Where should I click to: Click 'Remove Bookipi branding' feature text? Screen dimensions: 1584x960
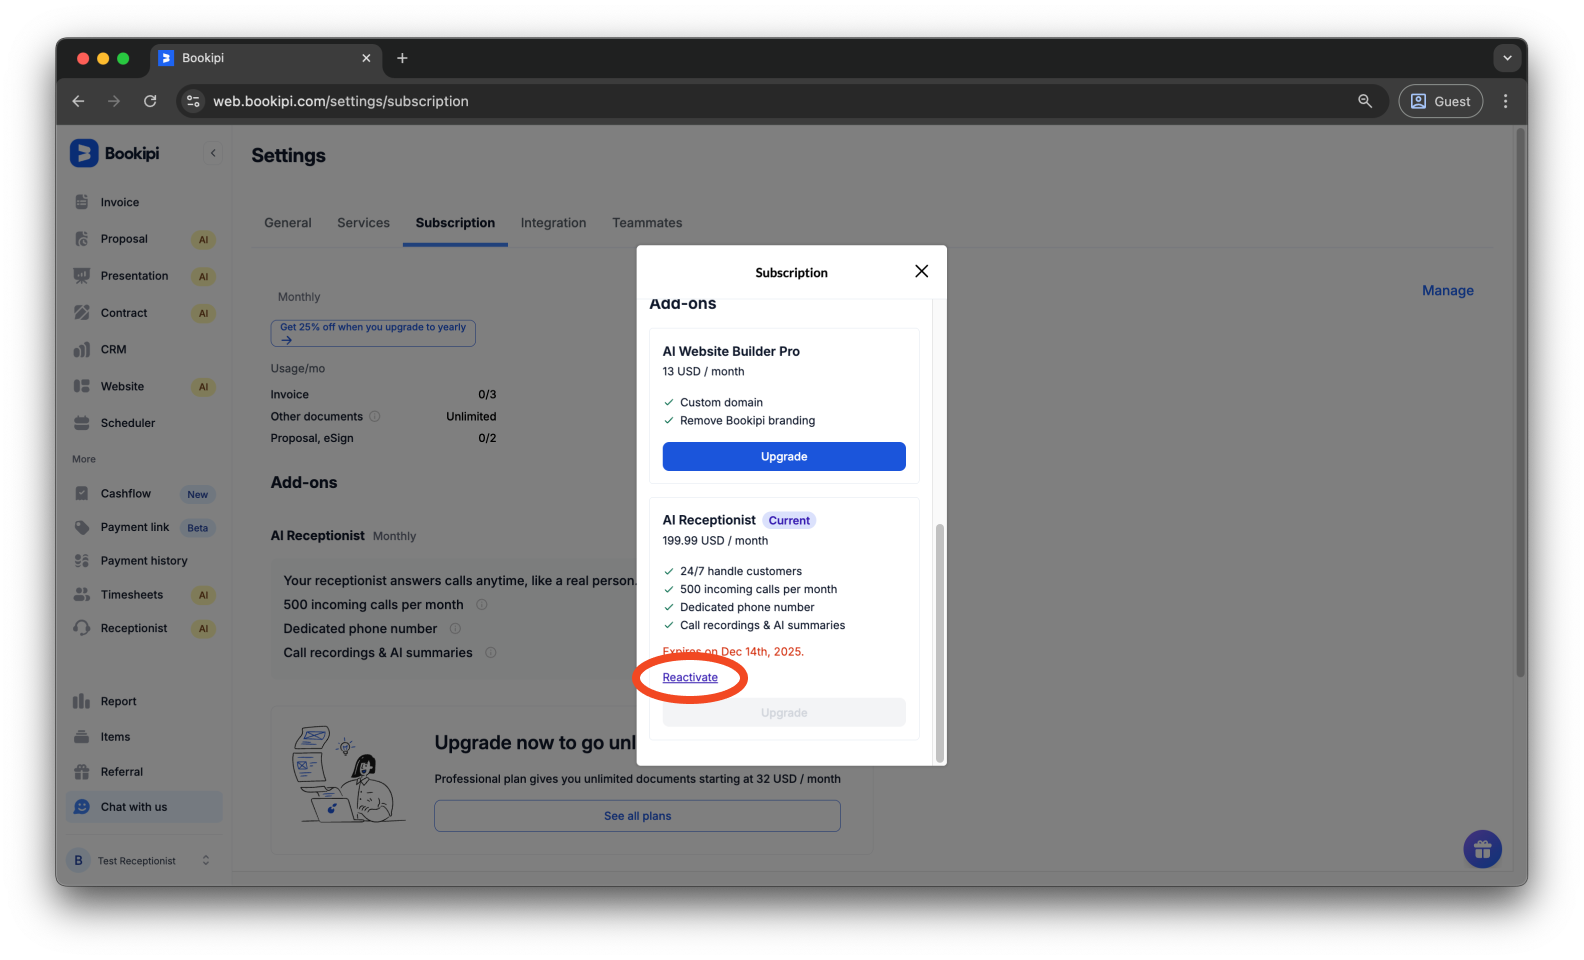coord(747,420)
